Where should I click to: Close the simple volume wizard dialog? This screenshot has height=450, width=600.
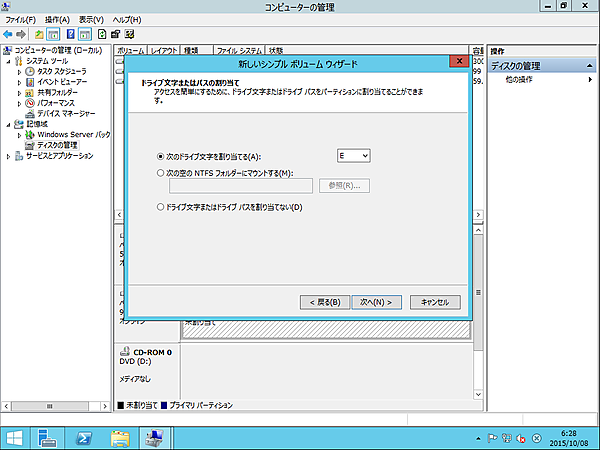(x=459, y=61)
